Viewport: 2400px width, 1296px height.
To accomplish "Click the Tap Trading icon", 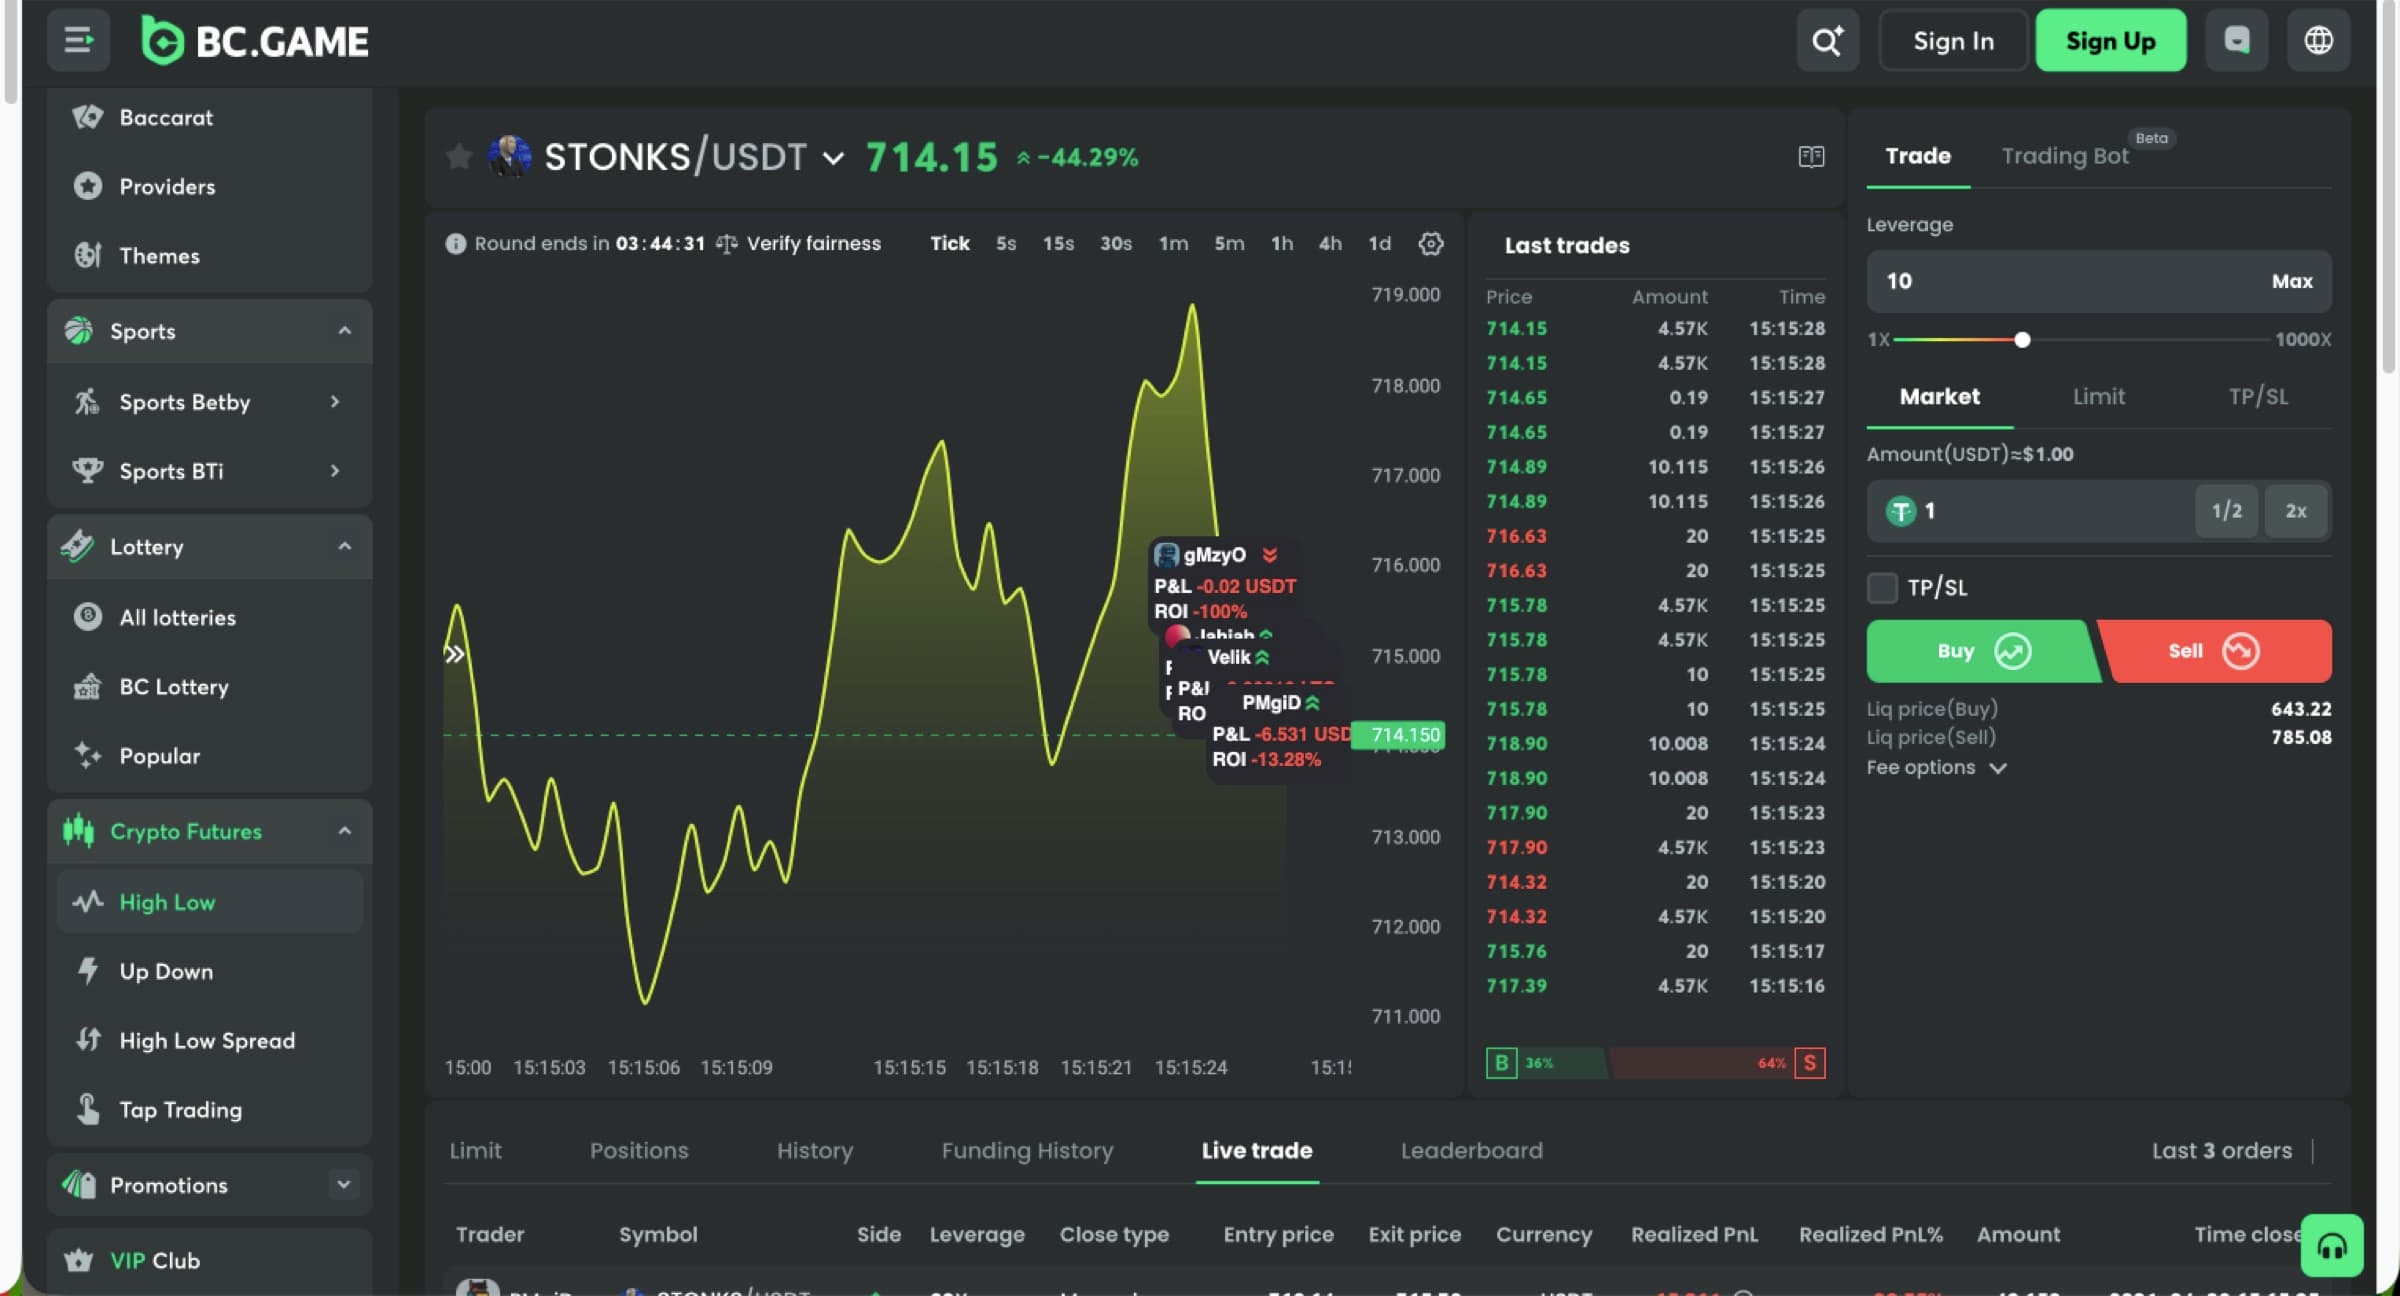I will [88, 1109].
